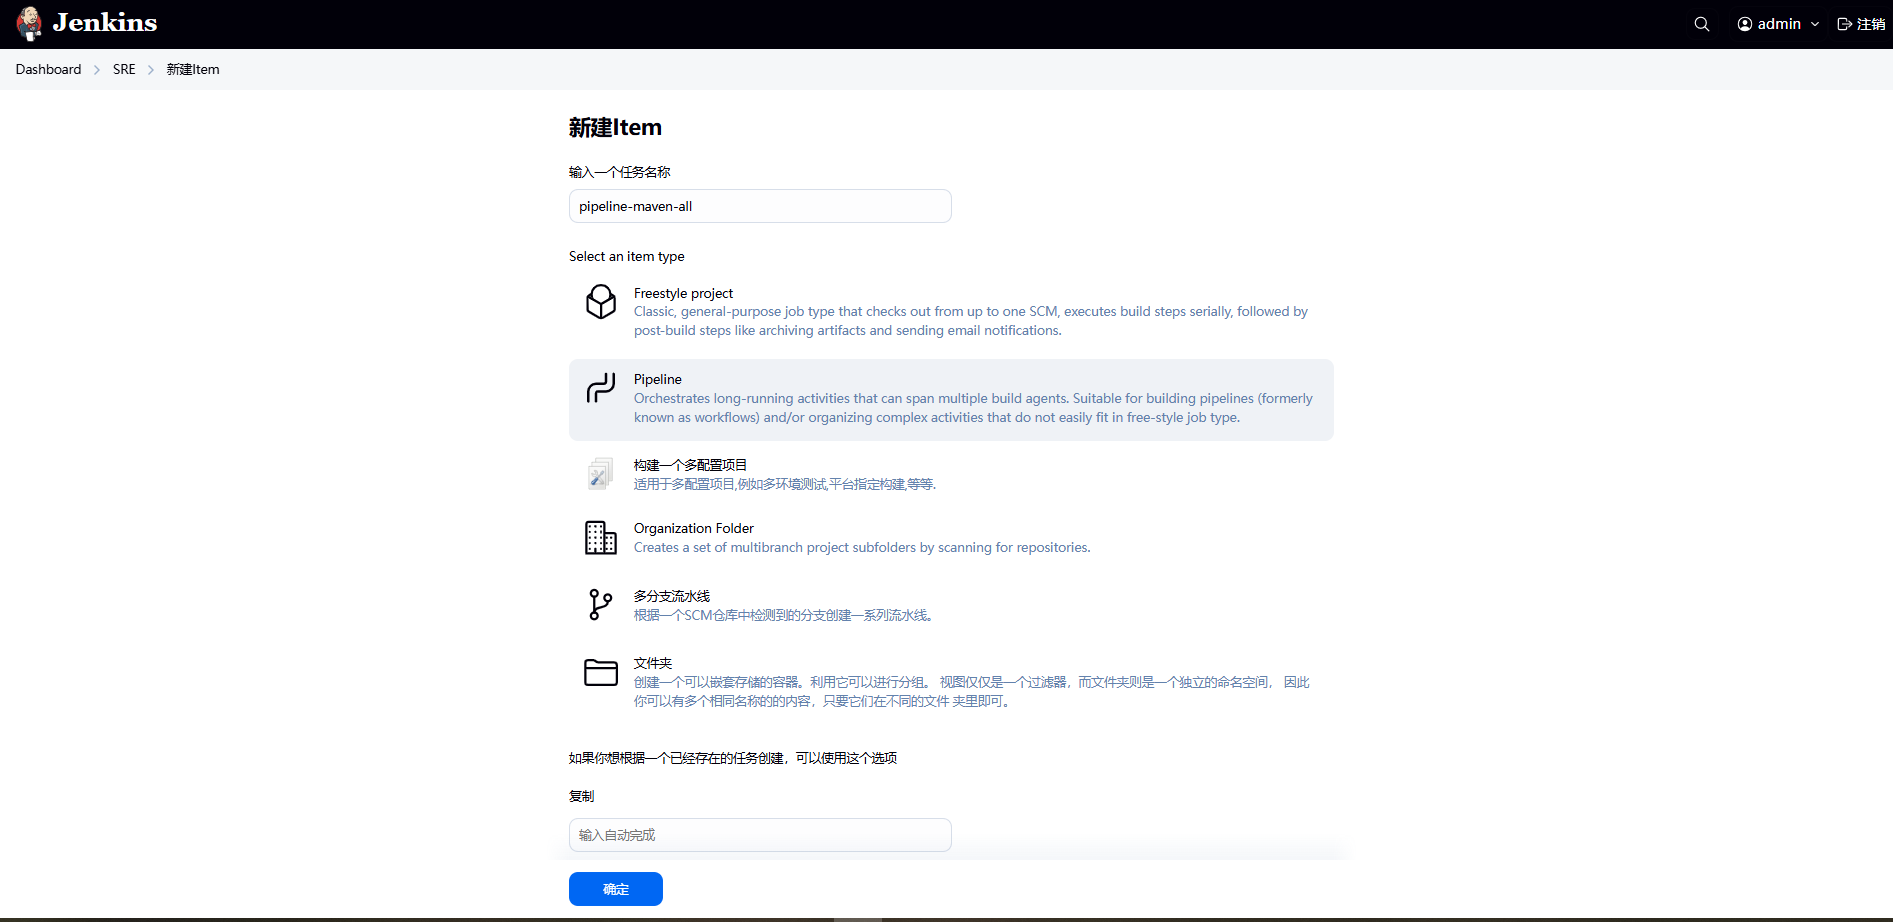Screen dimensions: 1893x922
Task: Select Organization Folder item type
Action: (x=951, y=538)
